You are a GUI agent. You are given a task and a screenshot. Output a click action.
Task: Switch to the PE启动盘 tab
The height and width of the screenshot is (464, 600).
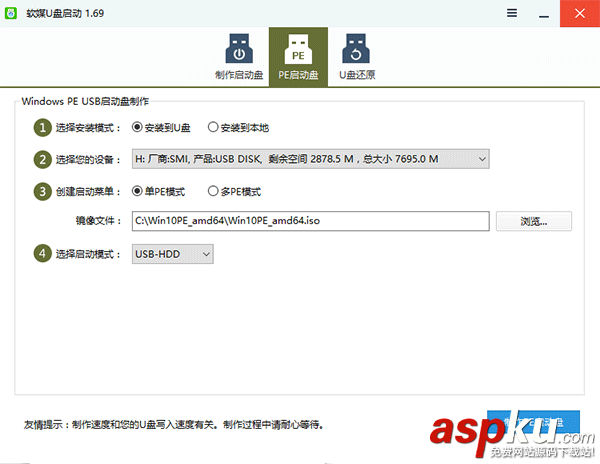click(298, 57)
